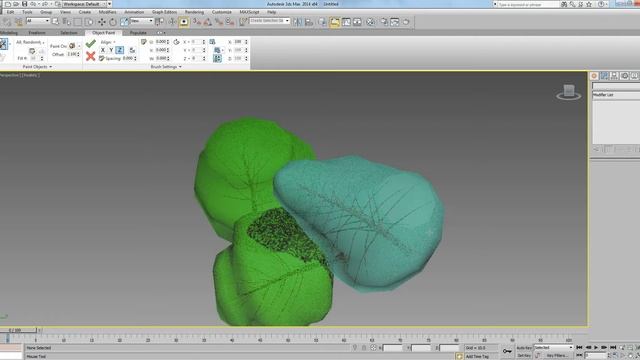This screenshot has height=360, width=640.
Task: Toggle the Percent Snap icon
Action: tap(219, 22)
